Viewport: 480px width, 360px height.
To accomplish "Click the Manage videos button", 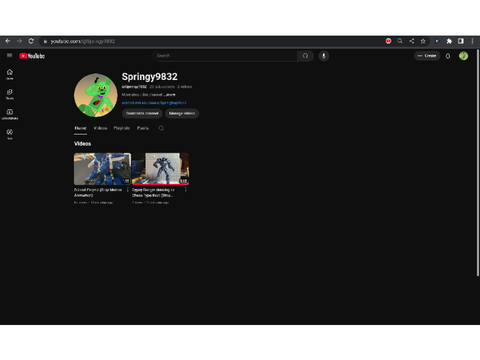I will pyautogui.click(x=182, y=113).
